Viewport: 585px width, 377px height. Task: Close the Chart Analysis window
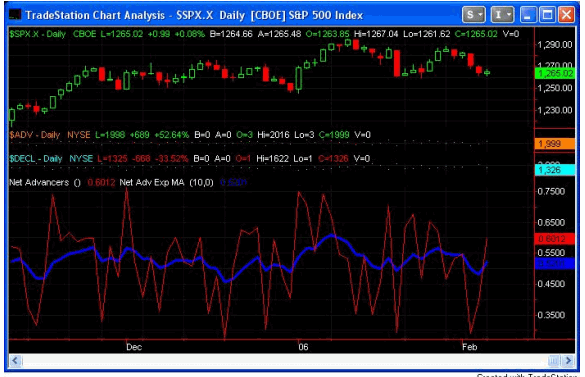point(567,15)
